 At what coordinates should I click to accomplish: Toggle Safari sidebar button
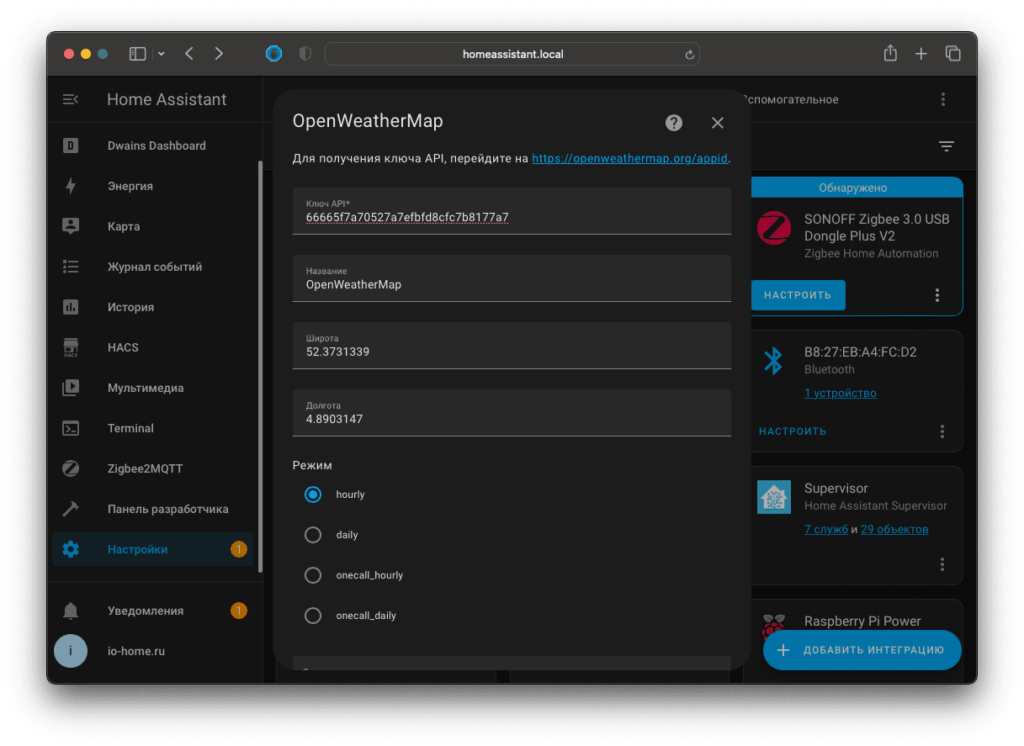[137, 54]
